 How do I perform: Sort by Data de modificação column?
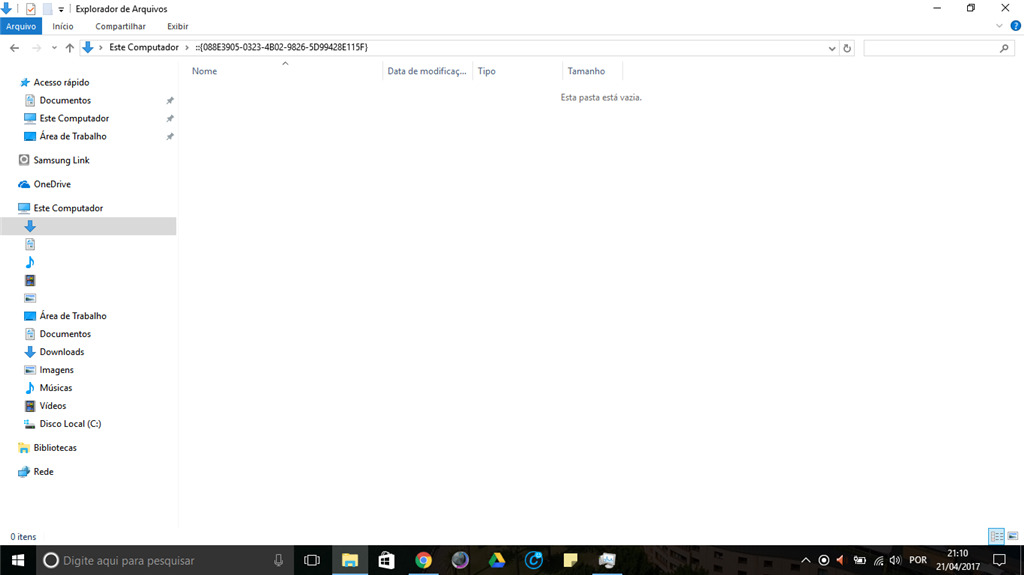[x=426, y=71]
